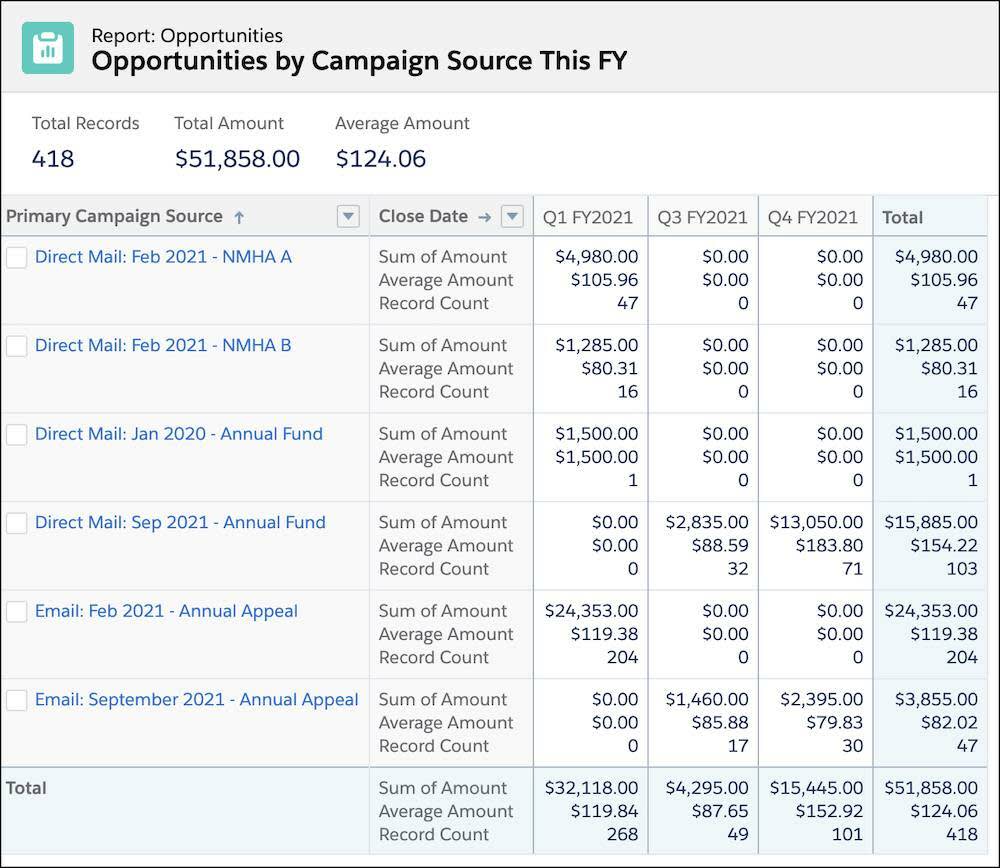Open the Primary Campaign Source column menu
The height and width of the screenshot is (868, 1000).
pyautogui.click(x=348, y=216)
